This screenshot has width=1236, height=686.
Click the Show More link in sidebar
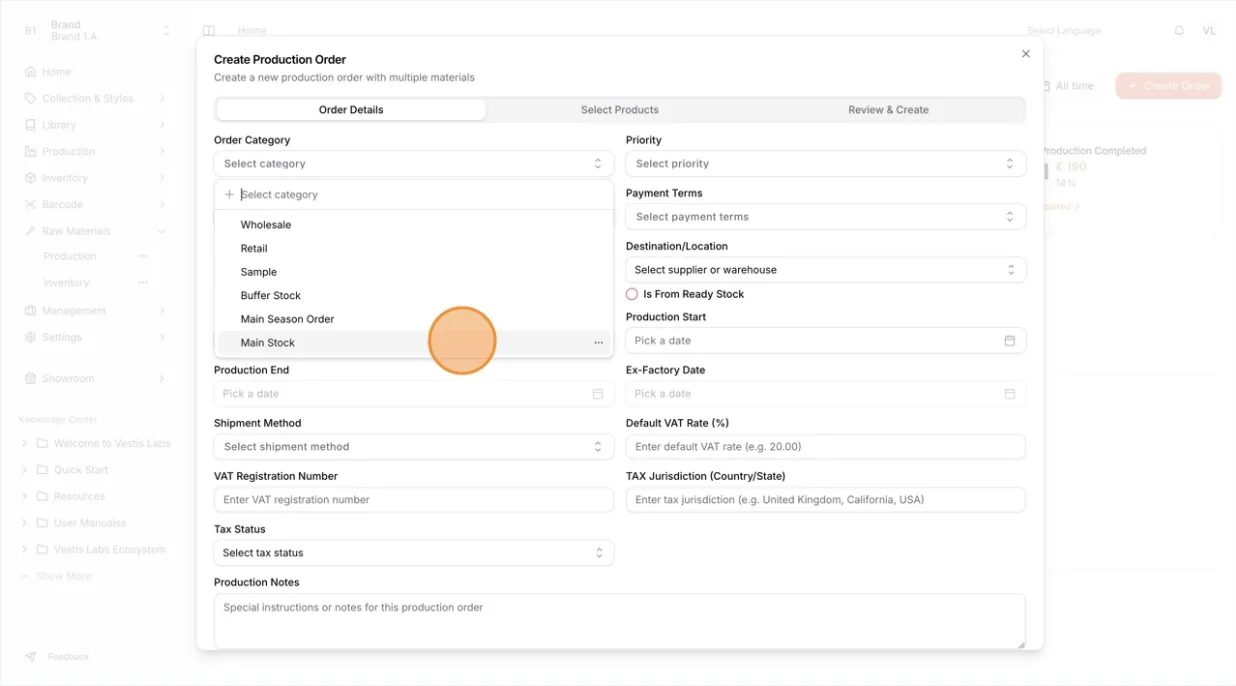[x=64, y=576]
